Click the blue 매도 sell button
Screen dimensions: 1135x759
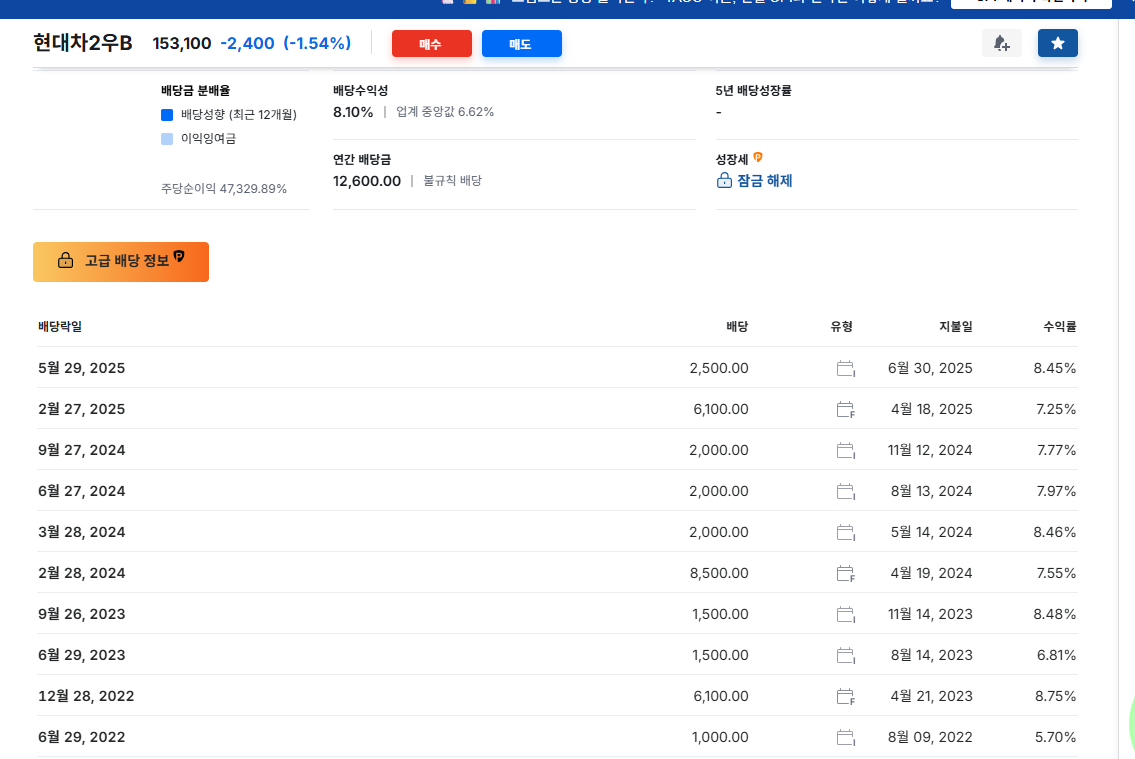(521, 43)
